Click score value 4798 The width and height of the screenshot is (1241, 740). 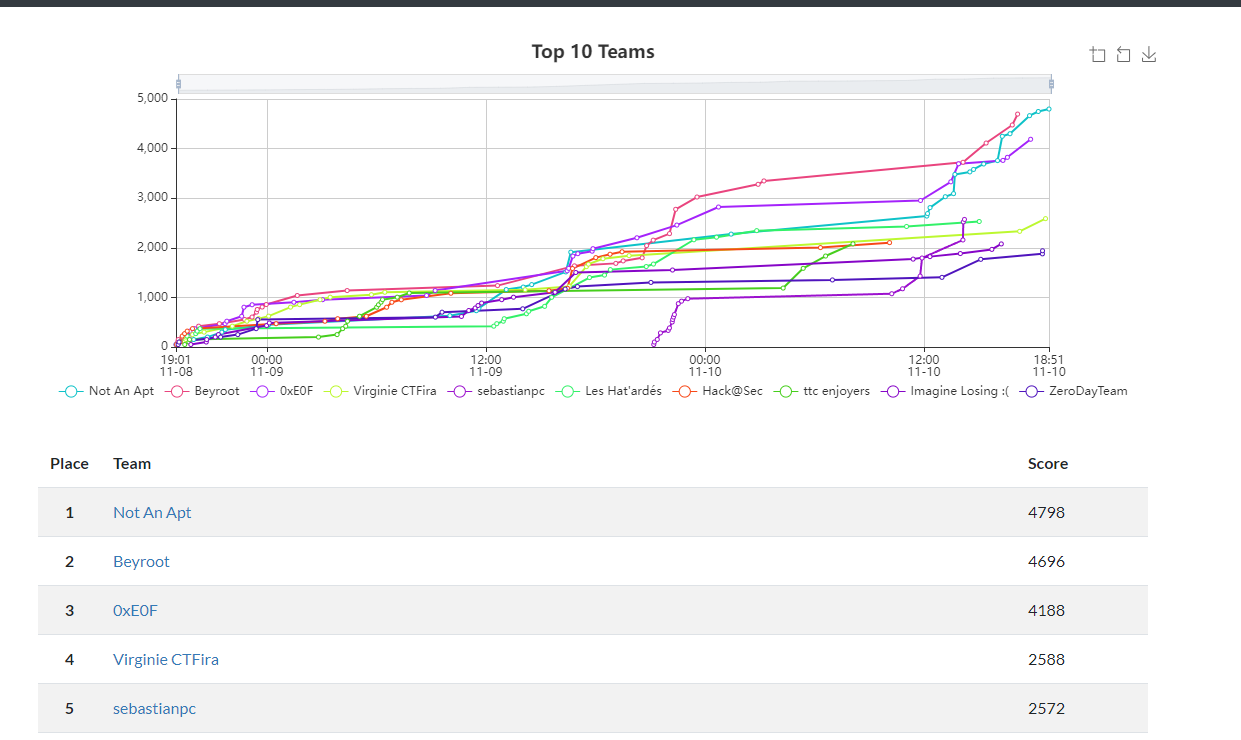(x=1046, y=512)
